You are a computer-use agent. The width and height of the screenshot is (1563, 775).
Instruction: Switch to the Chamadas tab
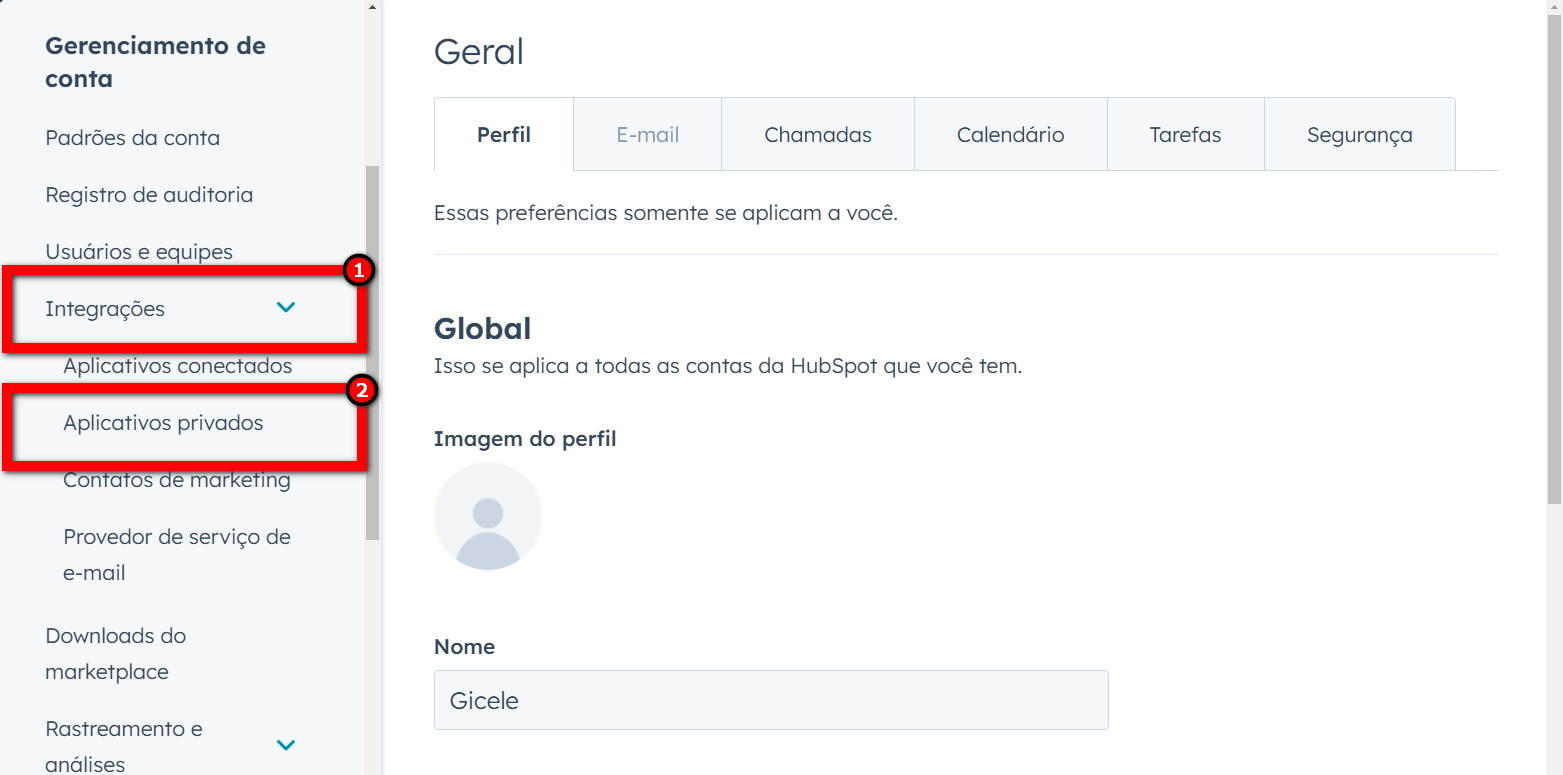(x=817, y=133)
